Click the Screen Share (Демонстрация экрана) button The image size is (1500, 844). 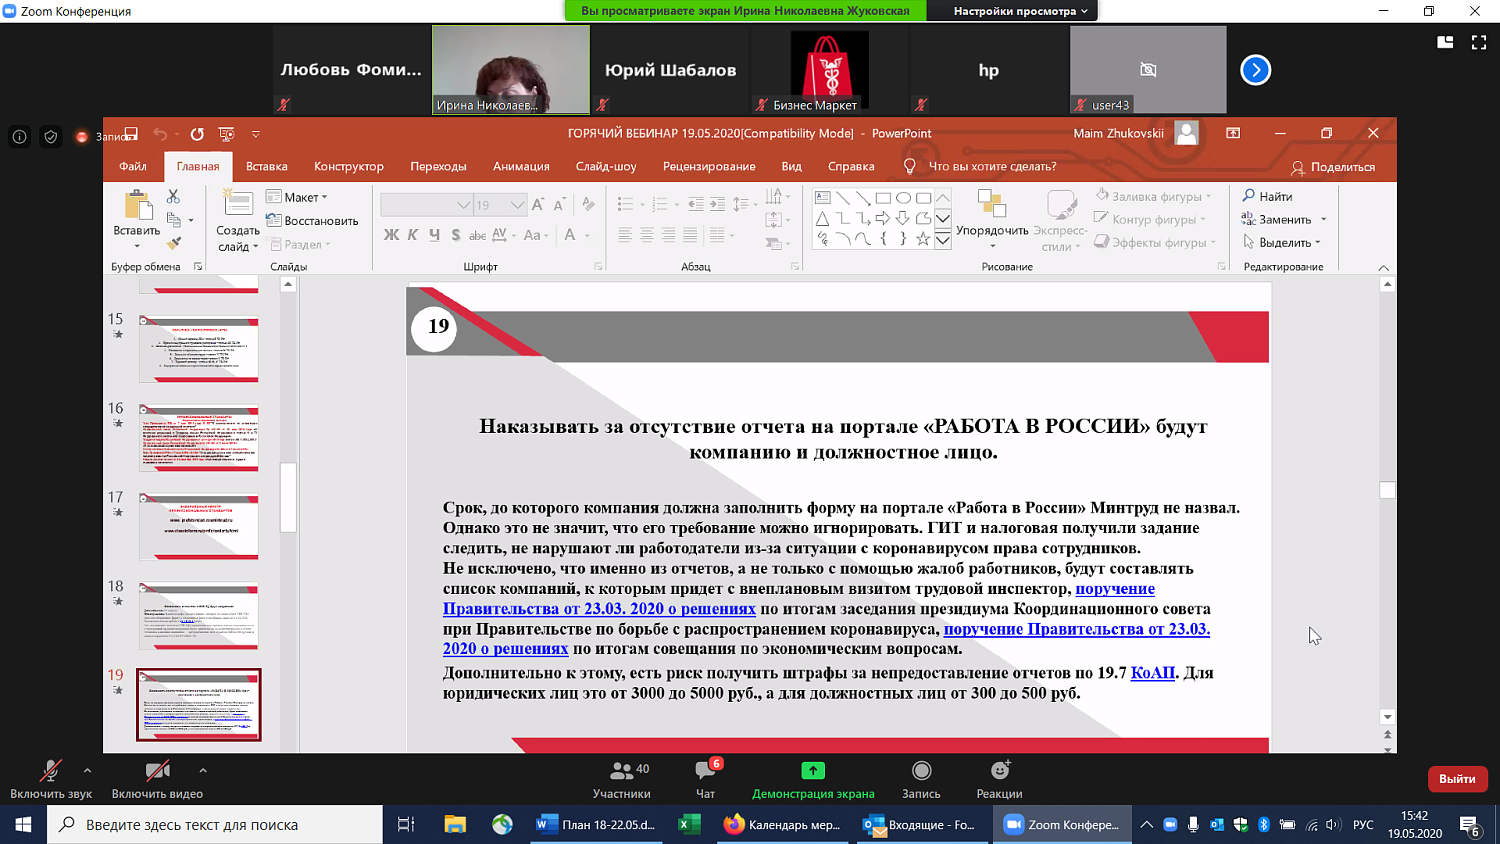[813, 779]
